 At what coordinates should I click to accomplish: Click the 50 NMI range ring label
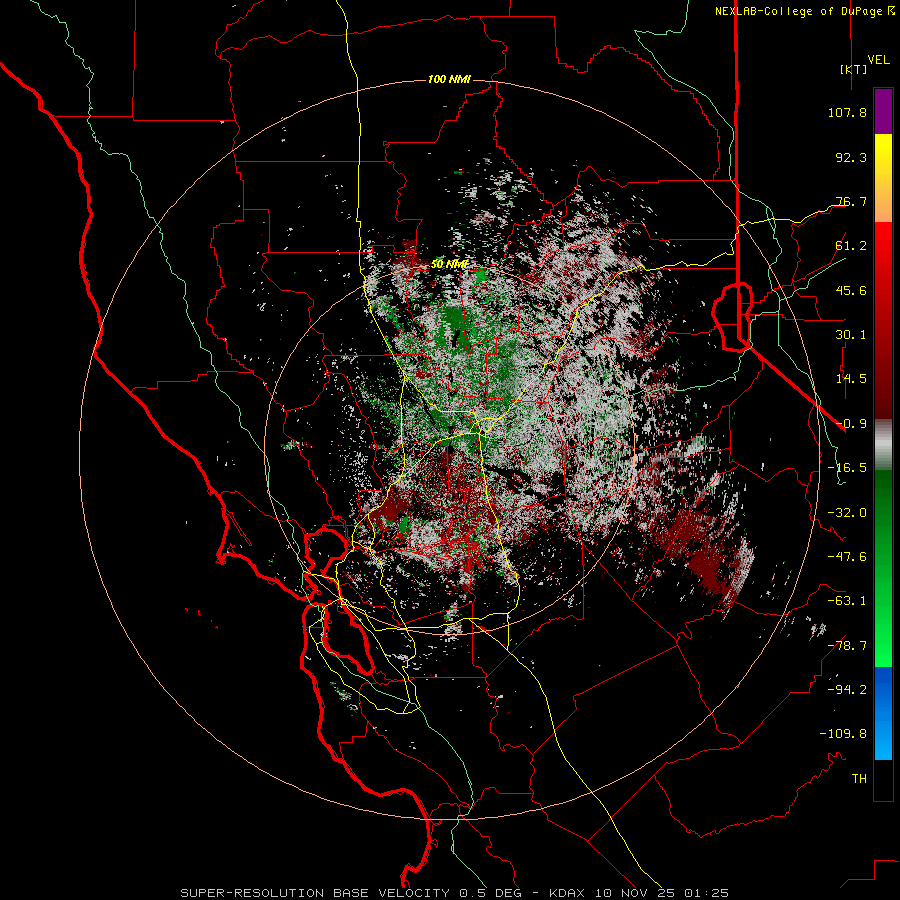click(x=449, y=264)
